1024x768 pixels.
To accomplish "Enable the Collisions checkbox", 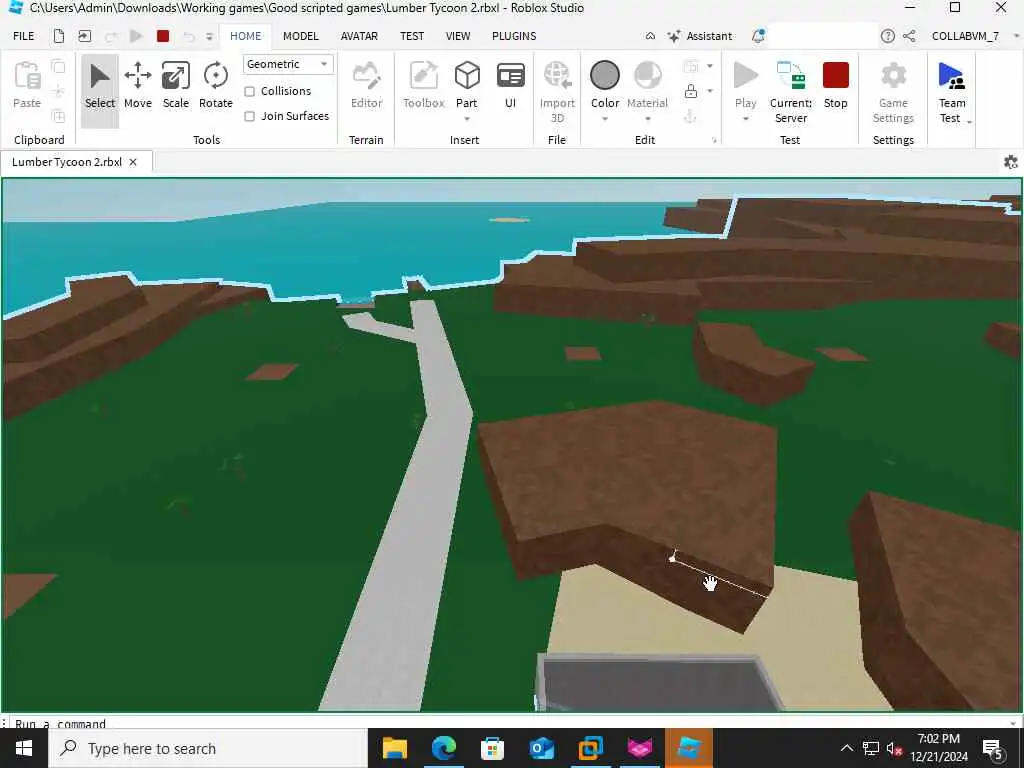I will [249, 91].
